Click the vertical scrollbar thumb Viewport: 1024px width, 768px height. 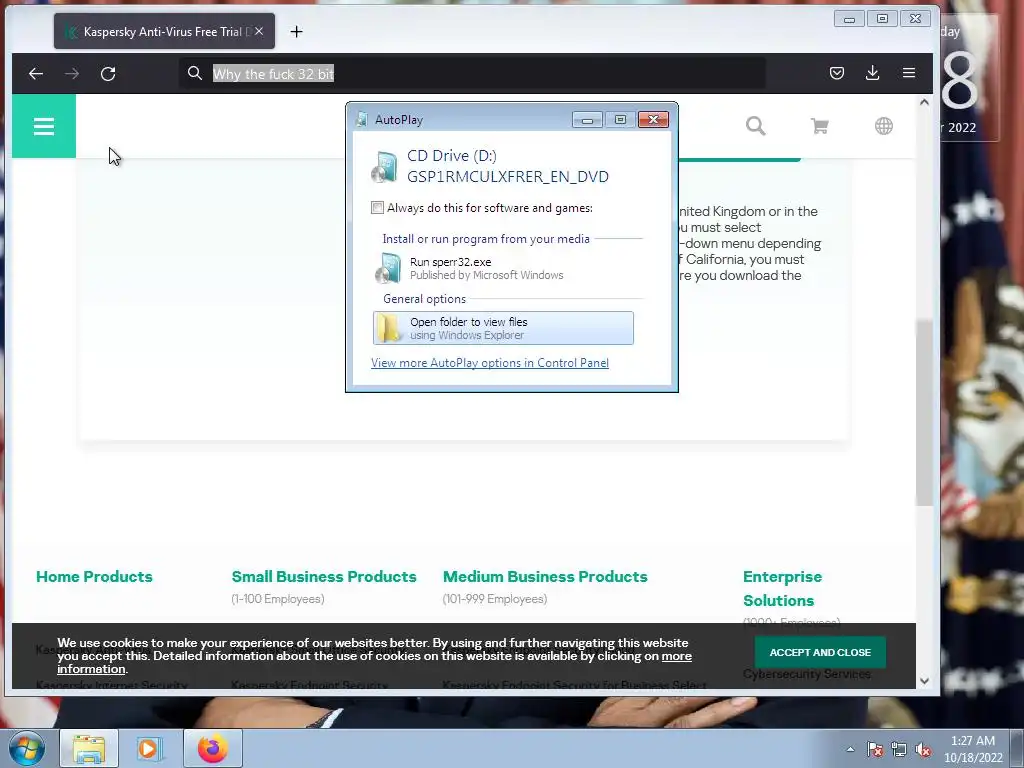(x=924, y=413)
